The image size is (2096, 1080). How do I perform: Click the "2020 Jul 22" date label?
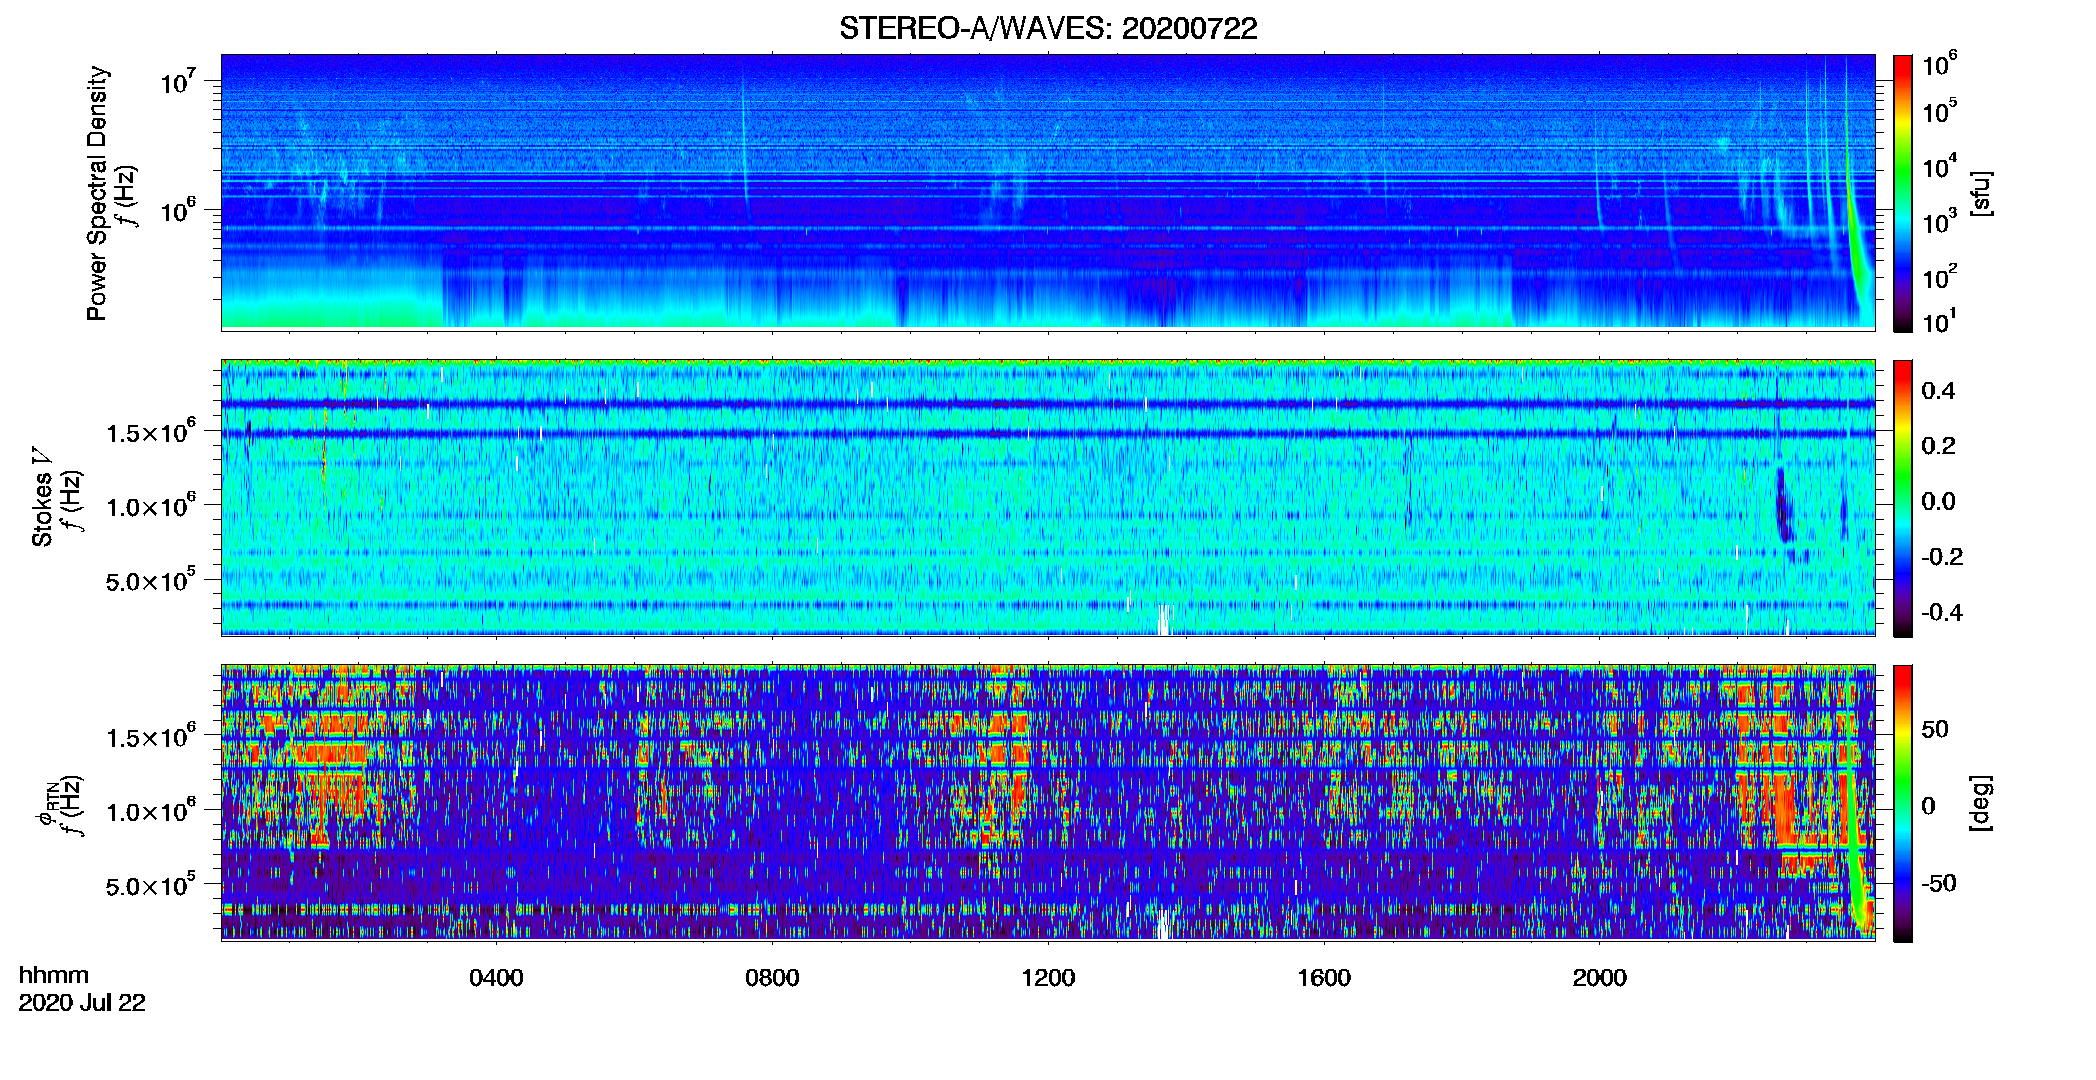82,1003
